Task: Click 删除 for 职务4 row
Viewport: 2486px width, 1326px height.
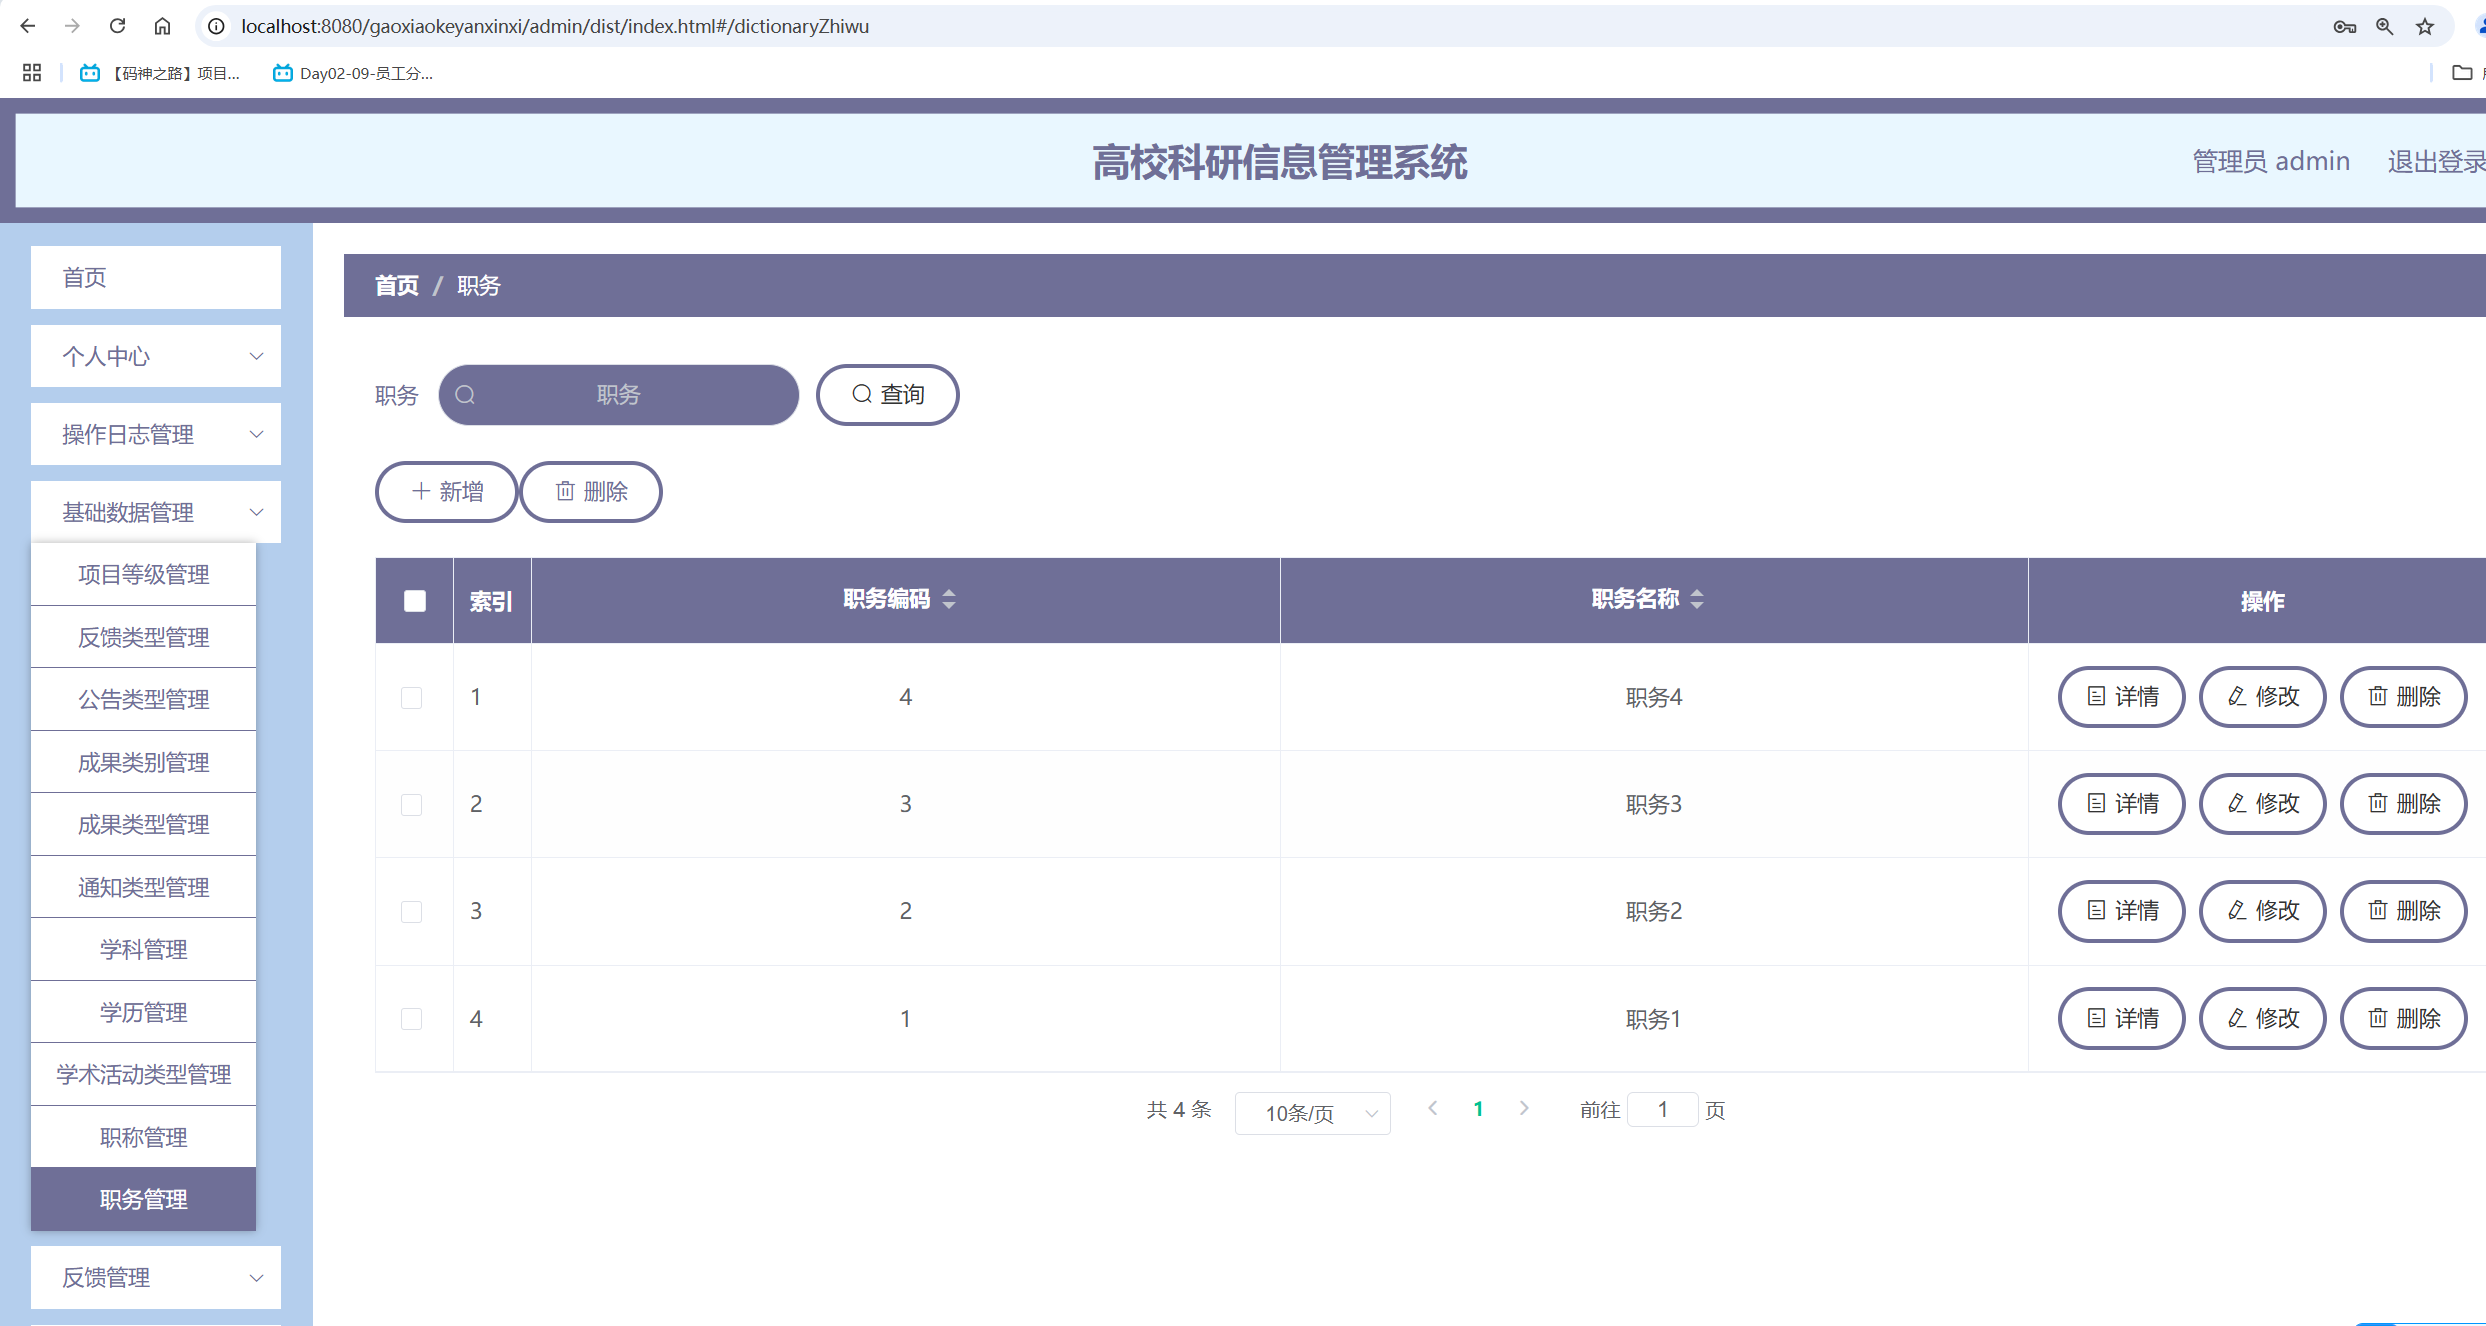Action: pyautogui.click(x=2404, y=697)
